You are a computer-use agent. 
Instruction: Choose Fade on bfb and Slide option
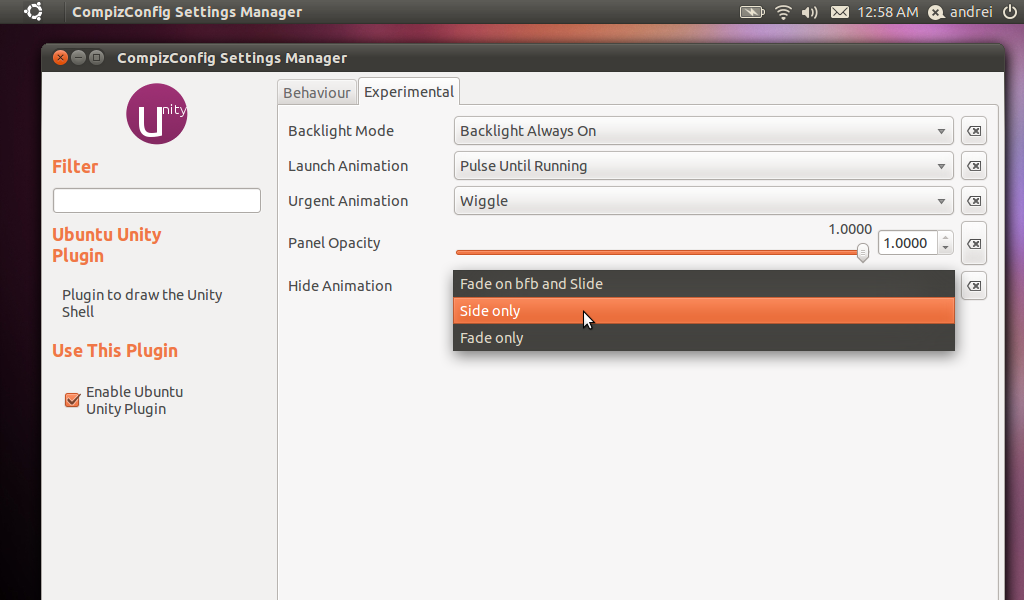703,284
